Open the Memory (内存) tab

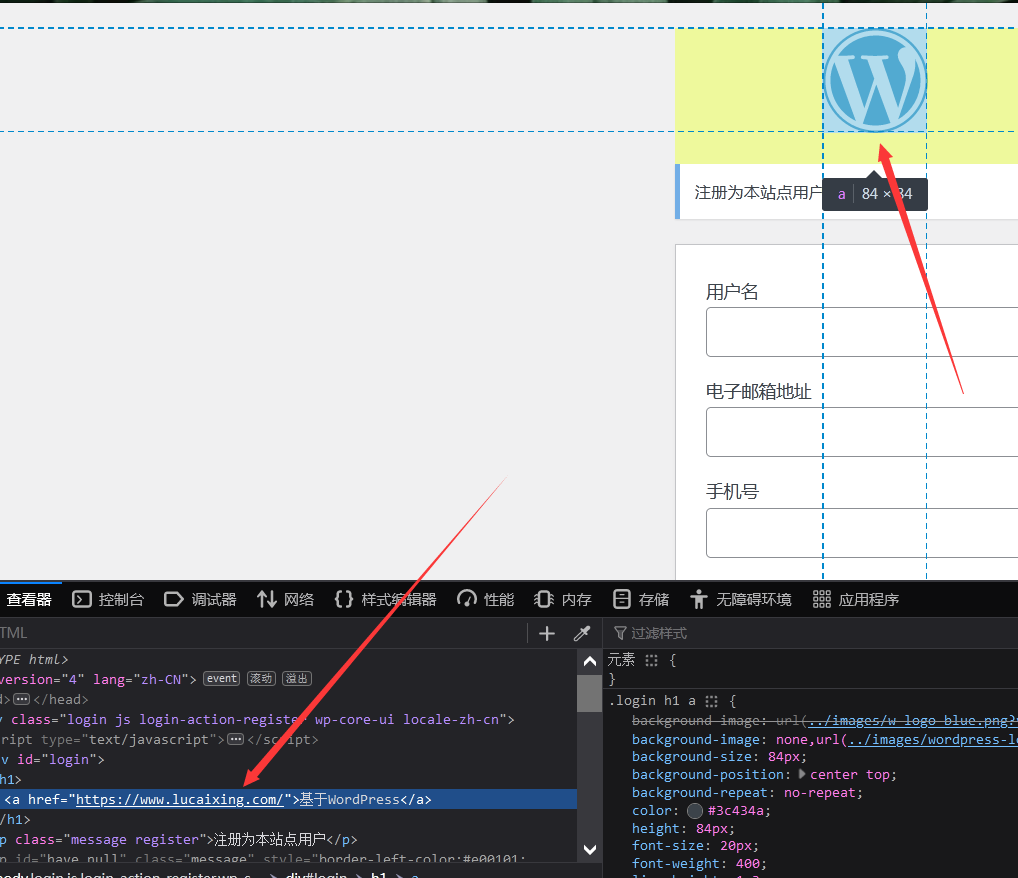[x=563, y=599]
